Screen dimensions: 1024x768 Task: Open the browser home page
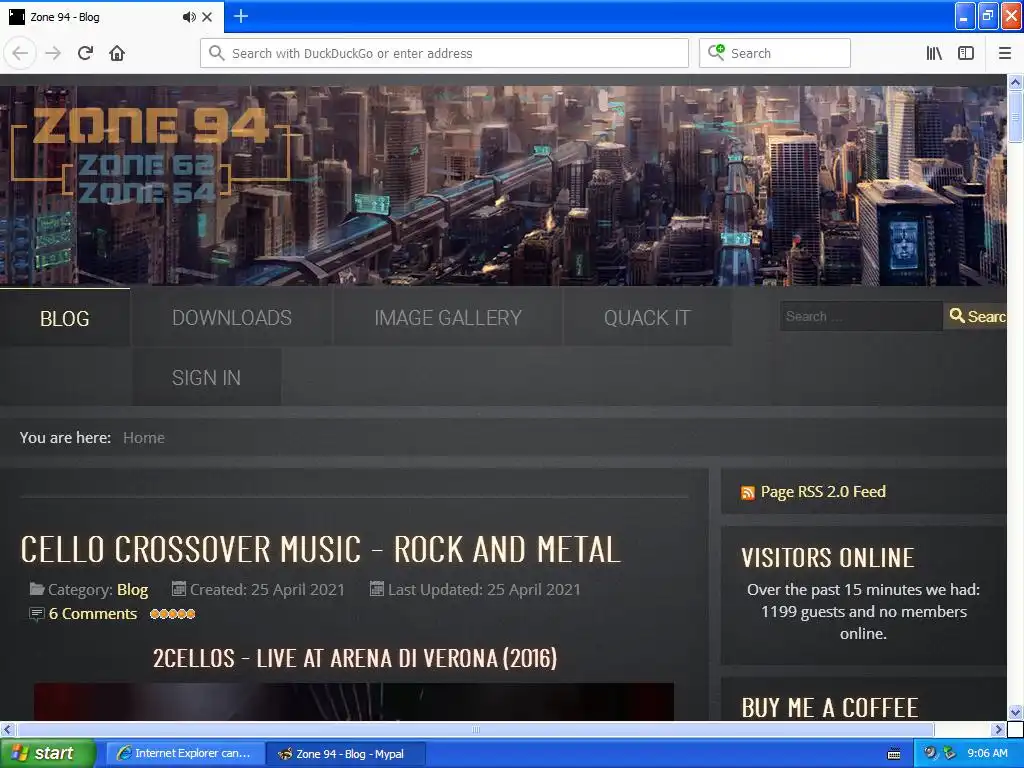click(117, 53)
